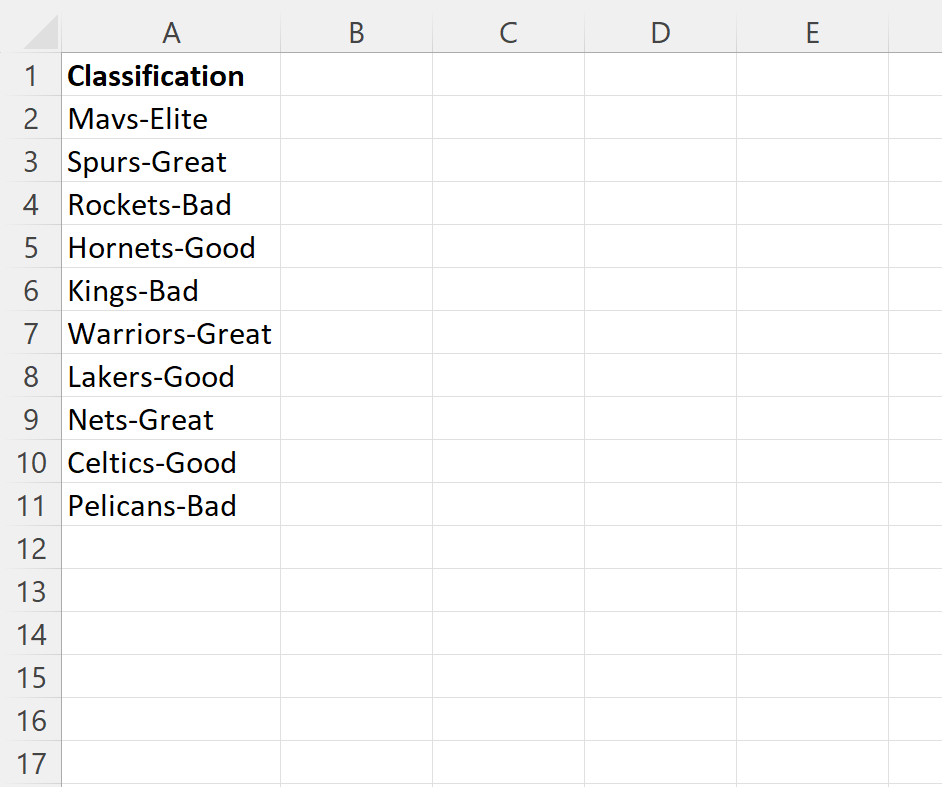Select column B header
Image resolution: width=942 pixels, height=787 pixels.
click(x=356, y=33)
